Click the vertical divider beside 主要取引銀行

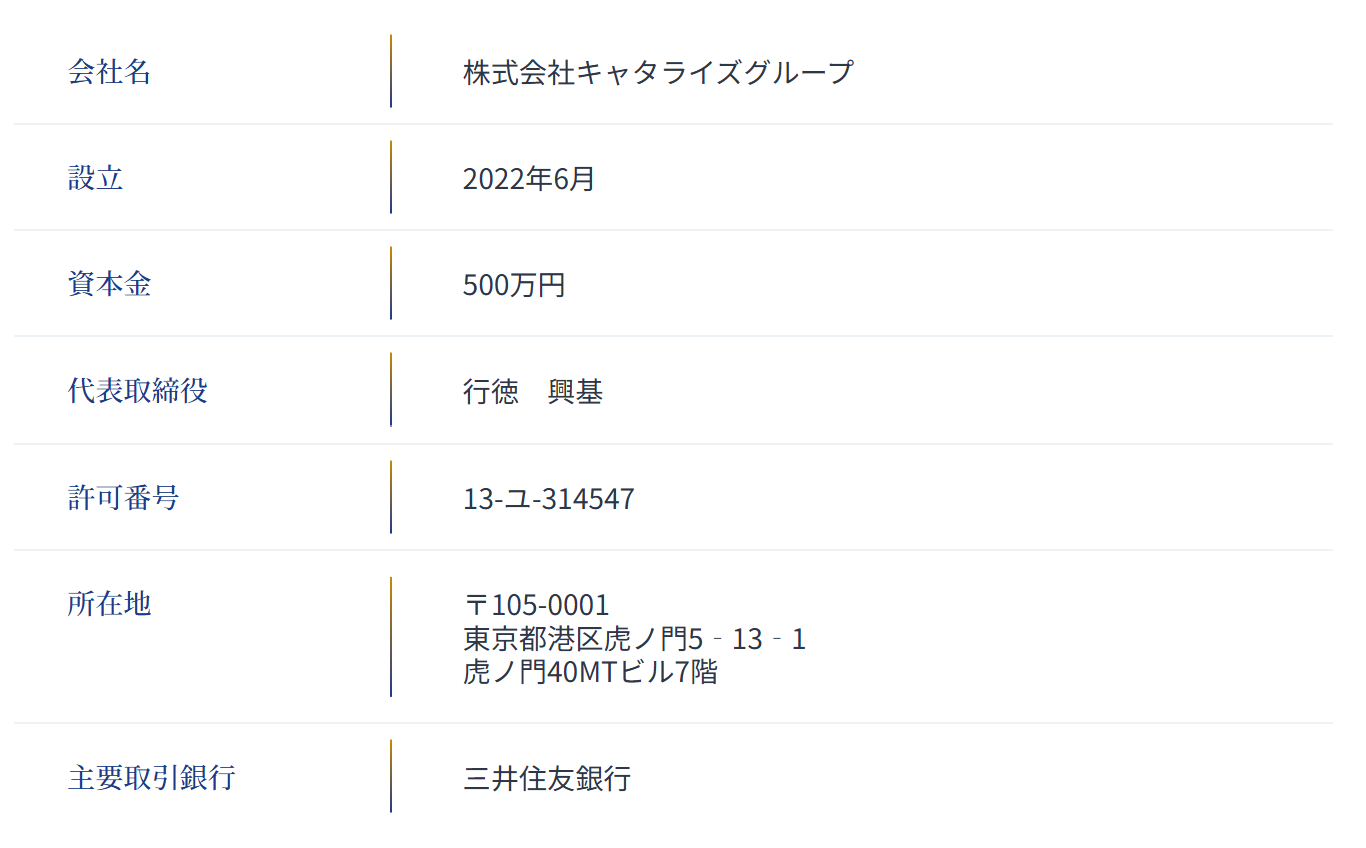tap(391, 776)
